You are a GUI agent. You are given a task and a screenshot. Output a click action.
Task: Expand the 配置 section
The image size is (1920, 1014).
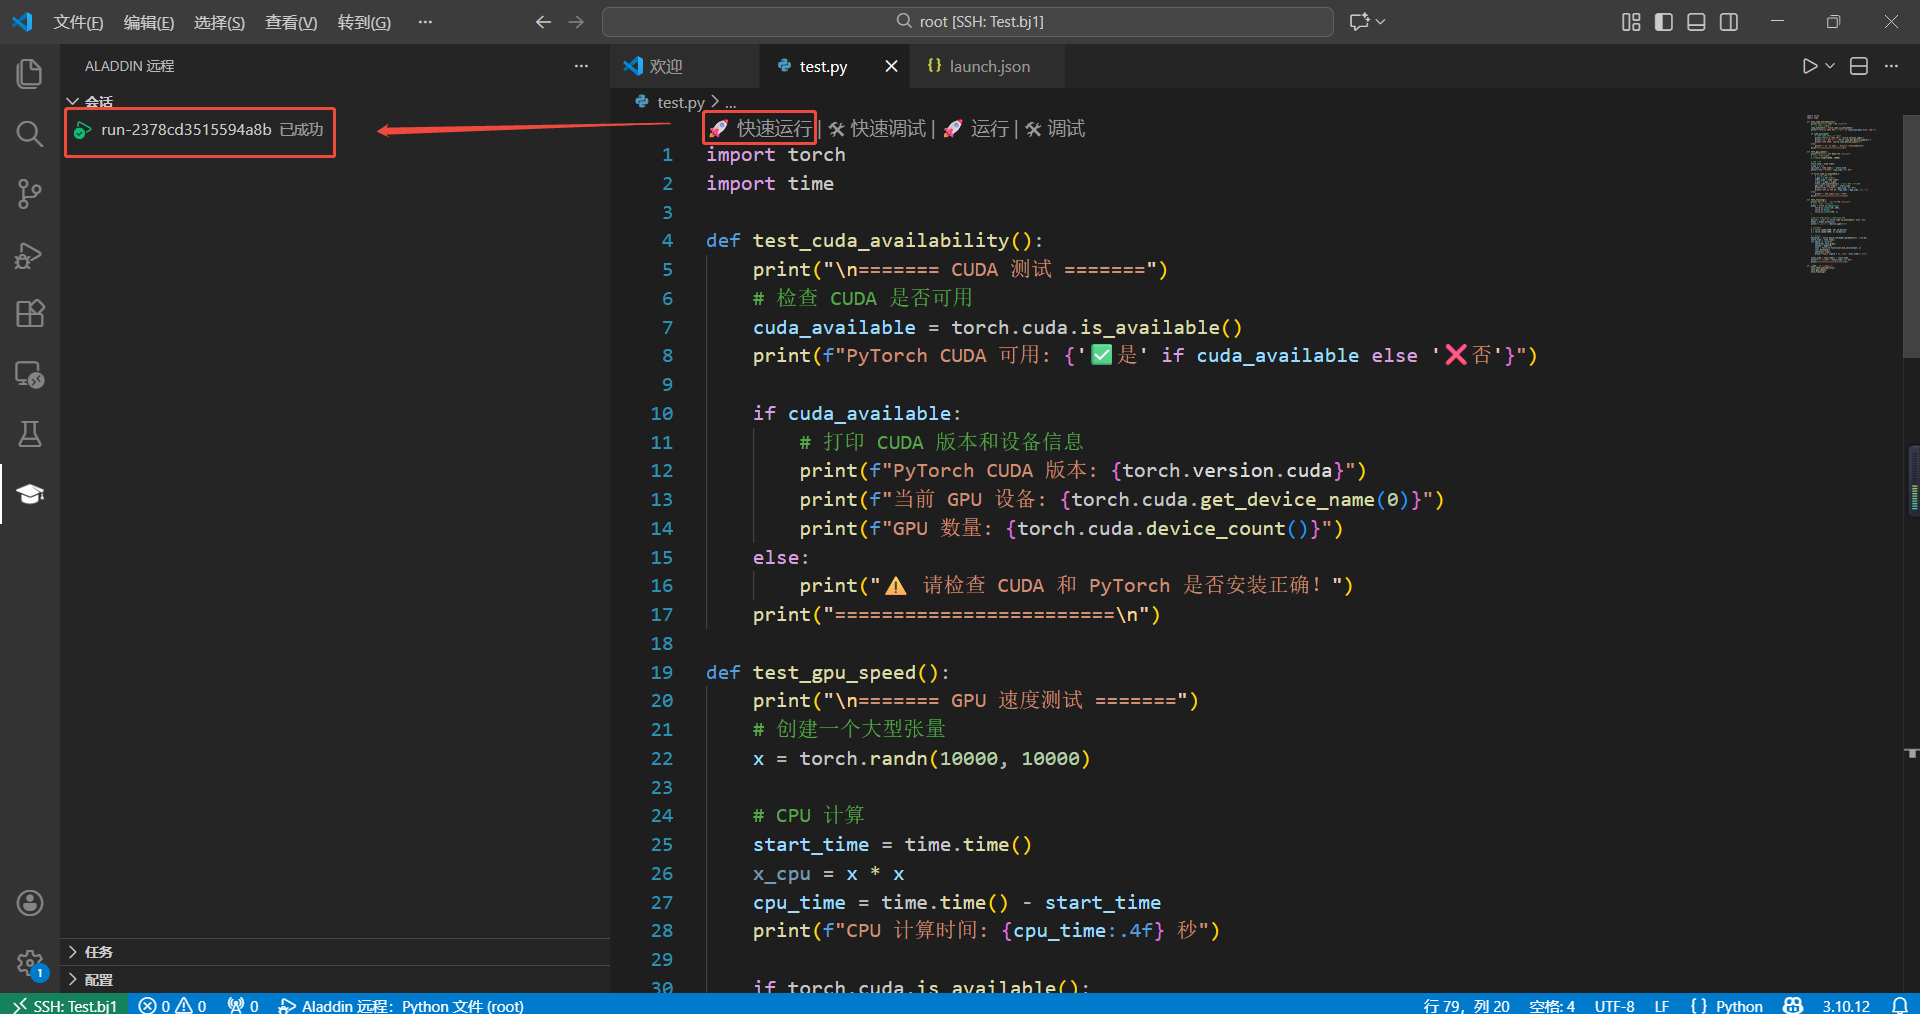pos(98,980)
